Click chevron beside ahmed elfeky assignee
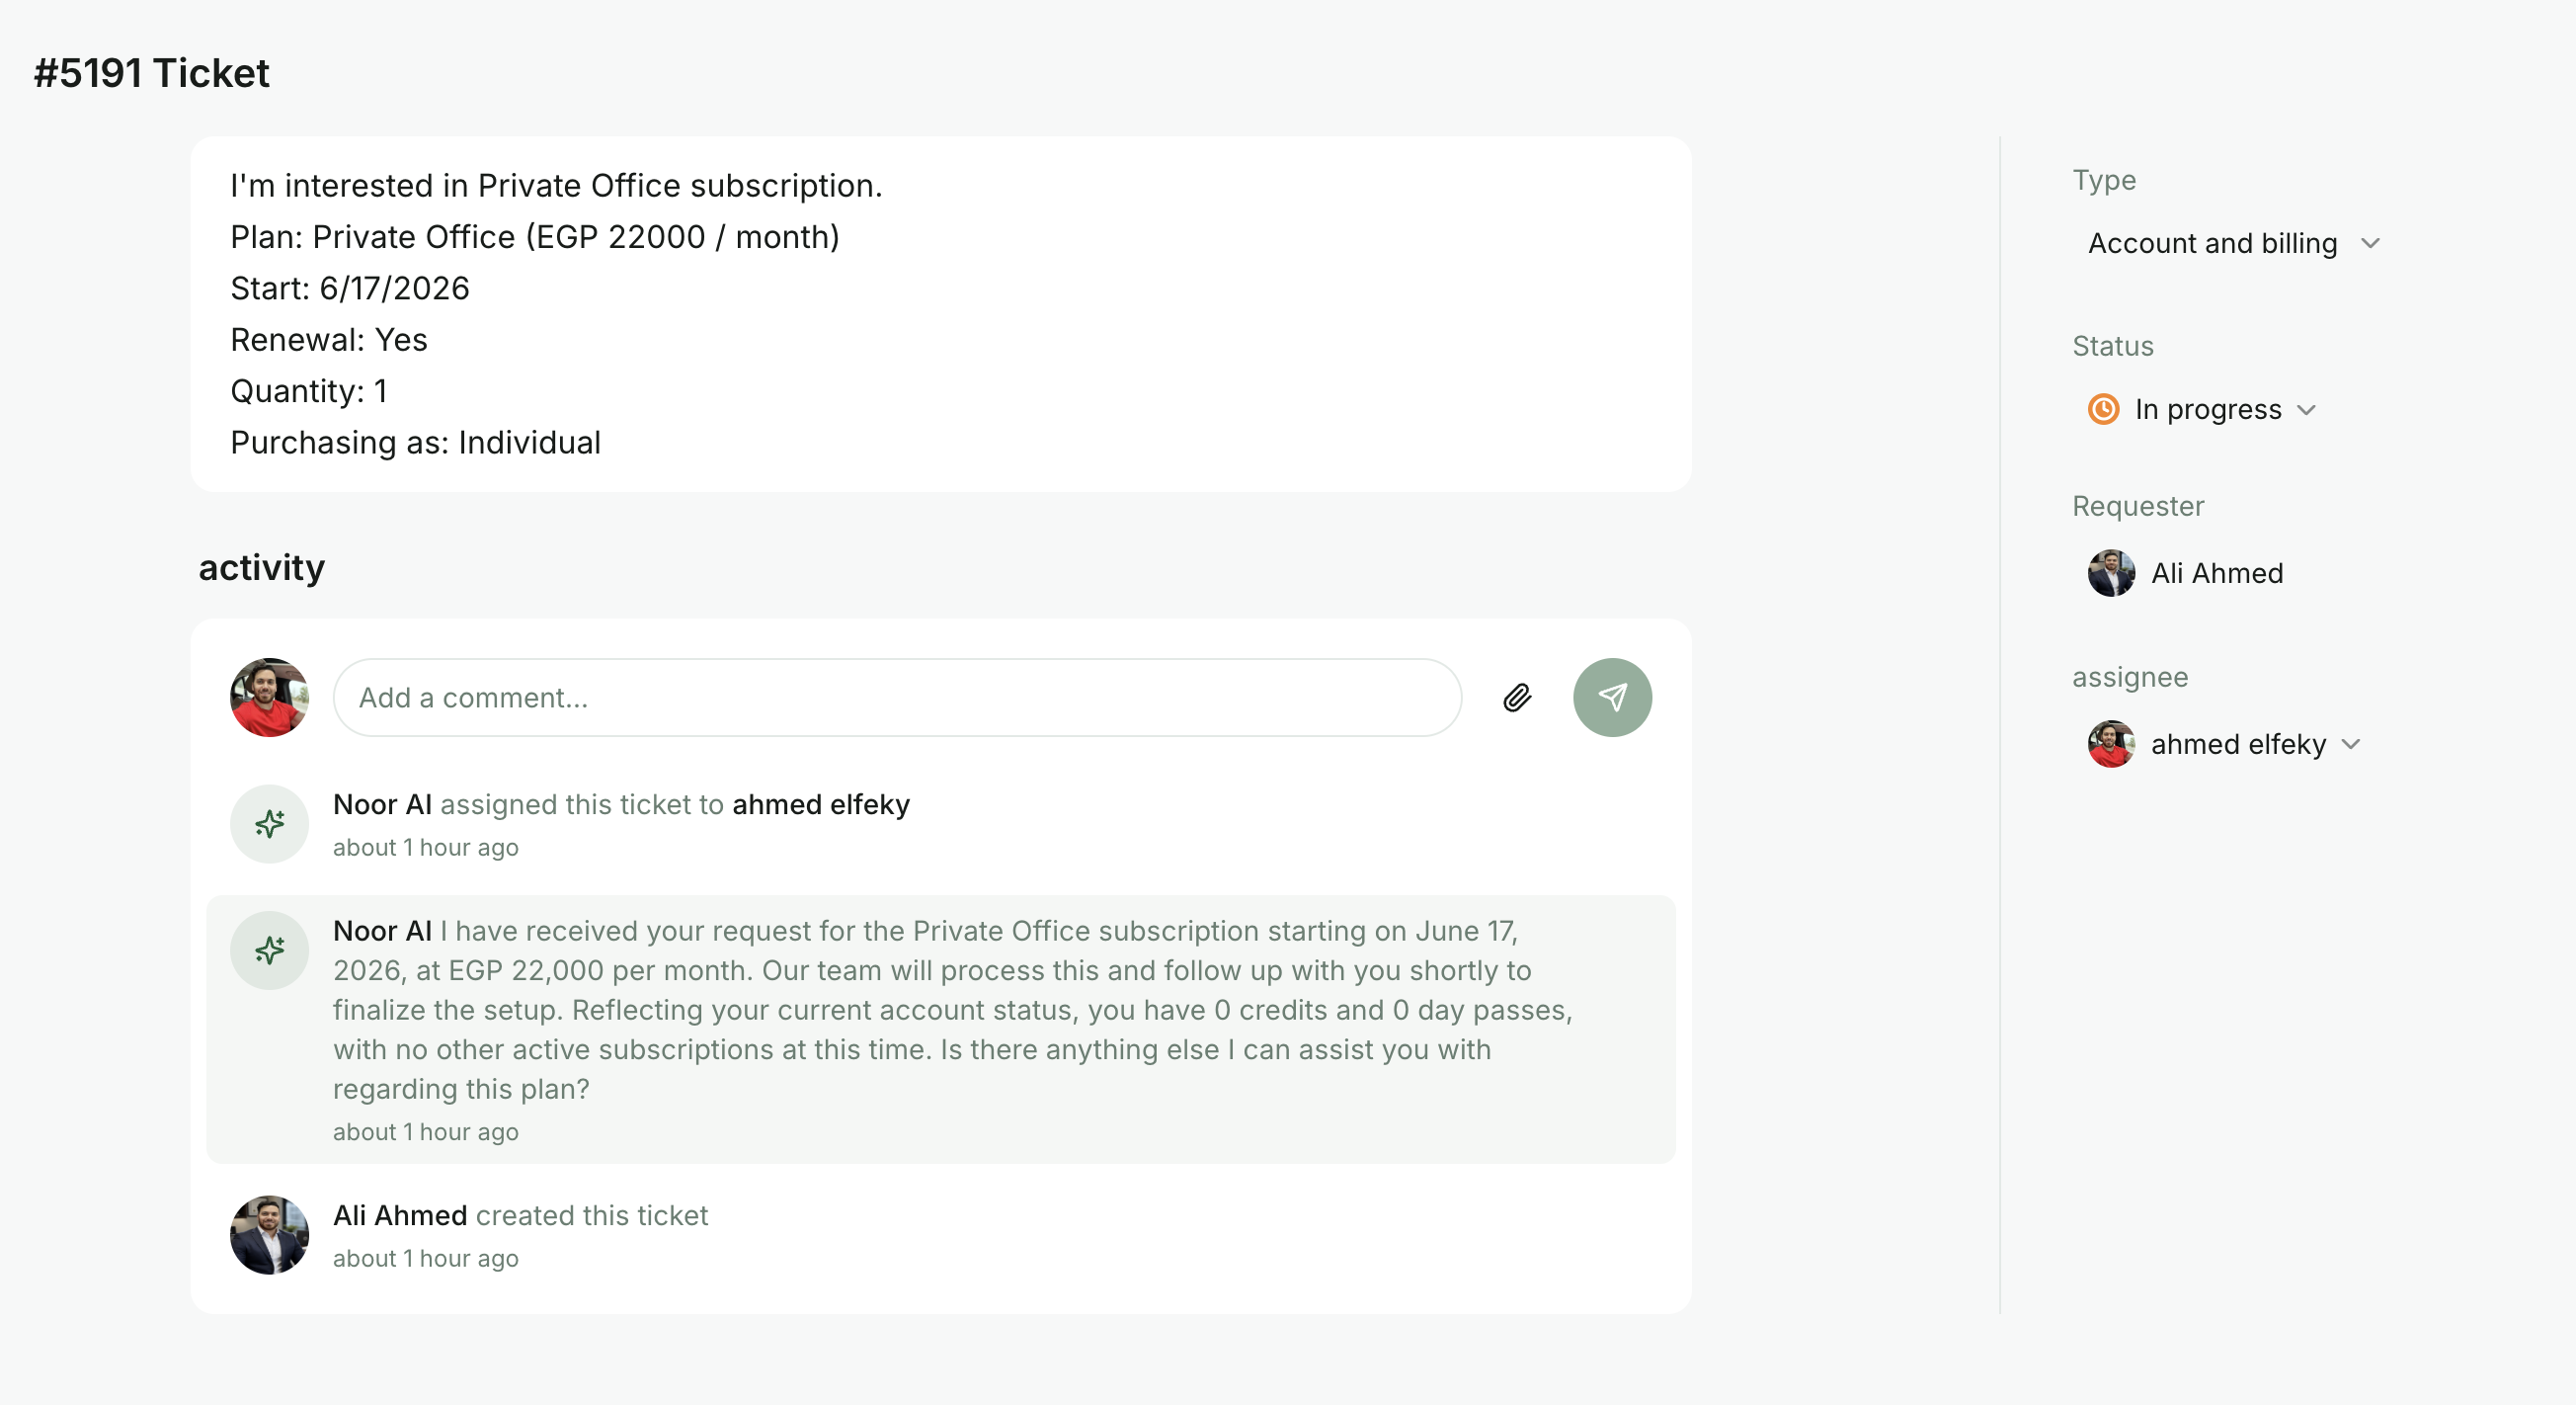The height and width of the screenshot is (1405, 2576). tap(2351, 744)
